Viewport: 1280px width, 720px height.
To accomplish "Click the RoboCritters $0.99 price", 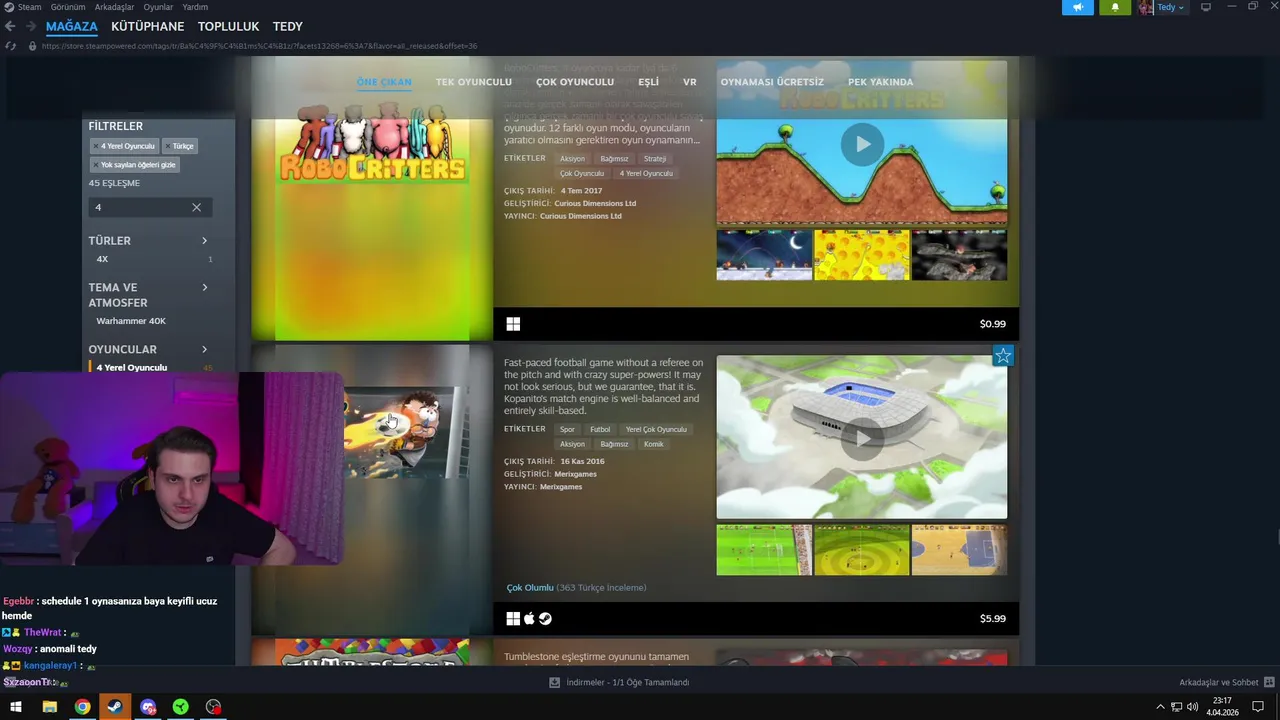I will [x=992, y=324].
